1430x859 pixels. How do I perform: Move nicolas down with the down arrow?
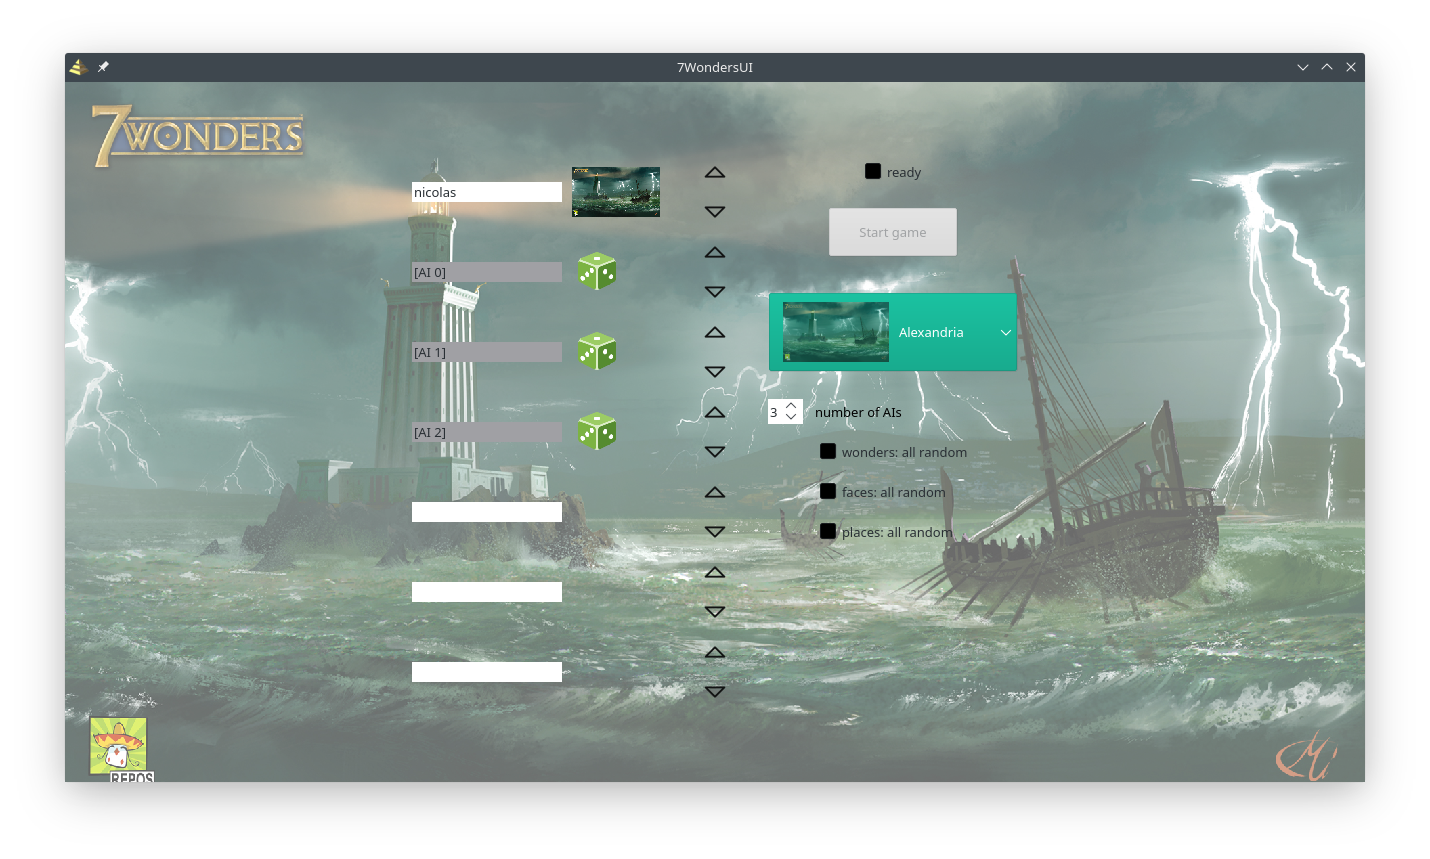(715, 212)
